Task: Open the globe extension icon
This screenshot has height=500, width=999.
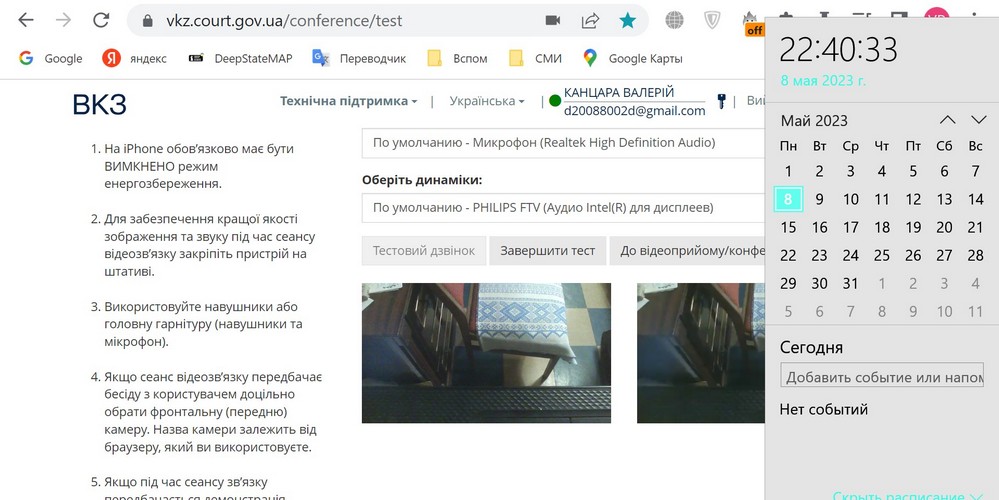Action: tap(674, 20)
